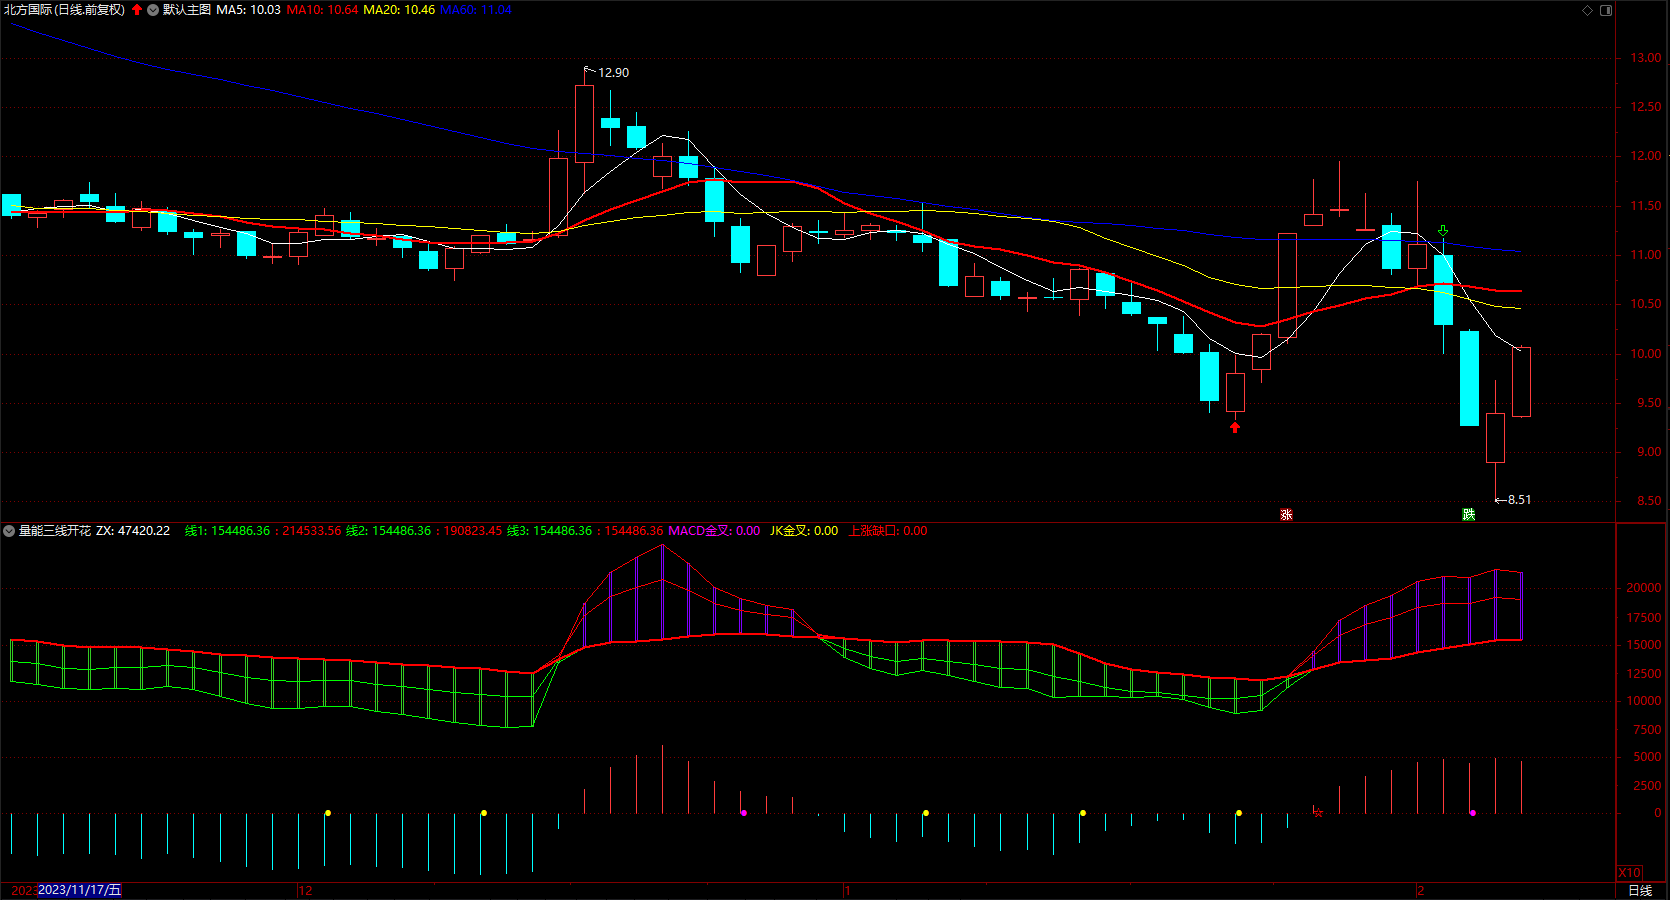The height and width of the screenshot is (900, 1670).
Task: Select the red MA10 indicator label
Action: pos(322,10)
